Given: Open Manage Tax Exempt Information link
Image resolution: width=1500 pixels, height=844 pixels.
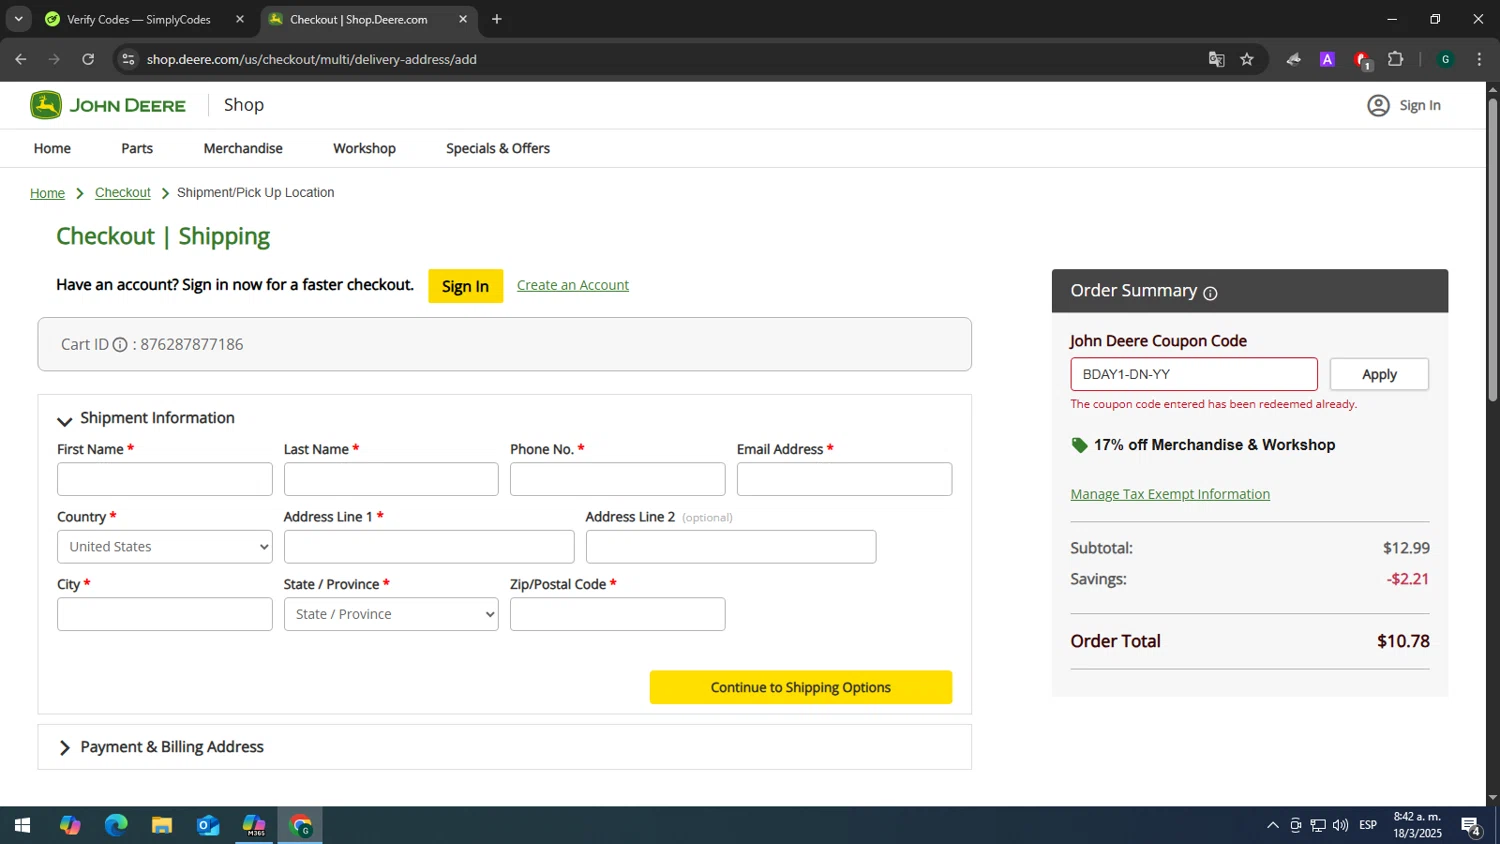Looking at the screenshot, I should click(1170, 494).
